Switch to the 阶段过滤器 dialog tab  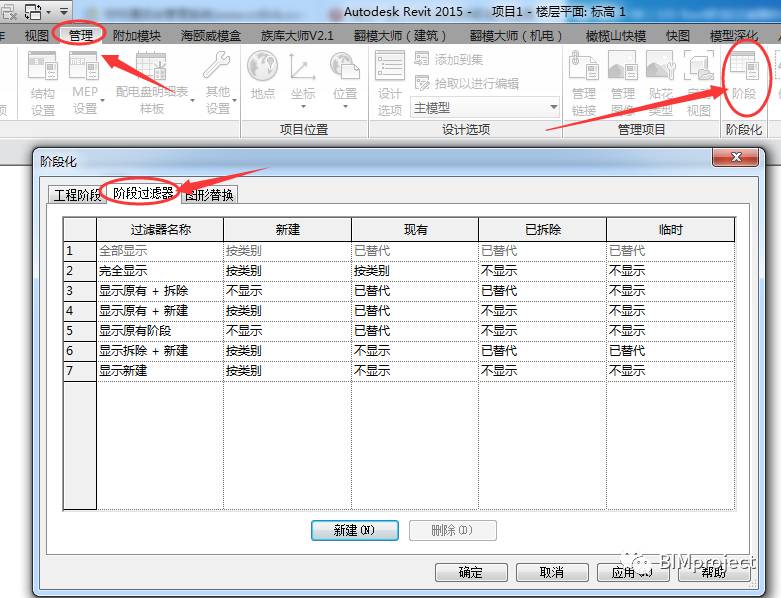pos(143,193)
